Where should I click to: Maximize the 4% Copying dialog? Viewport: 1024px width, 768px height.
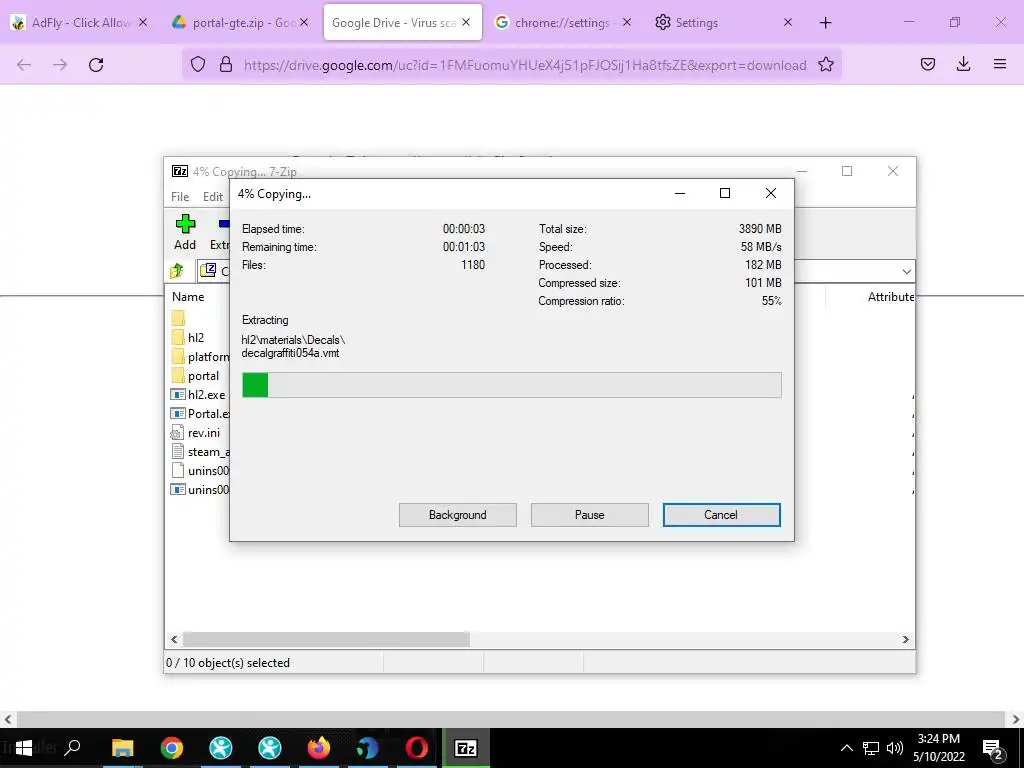[724, 193]
